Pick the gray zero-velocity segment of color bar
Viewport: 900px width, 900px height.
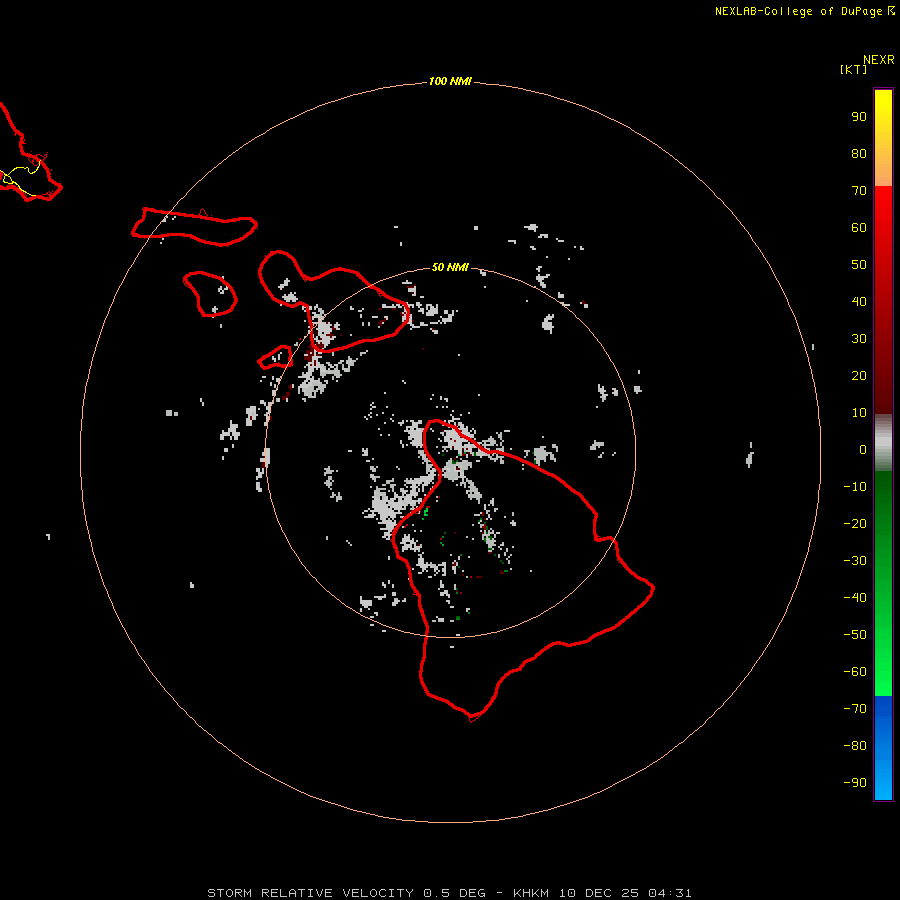[x=883, y=443]
